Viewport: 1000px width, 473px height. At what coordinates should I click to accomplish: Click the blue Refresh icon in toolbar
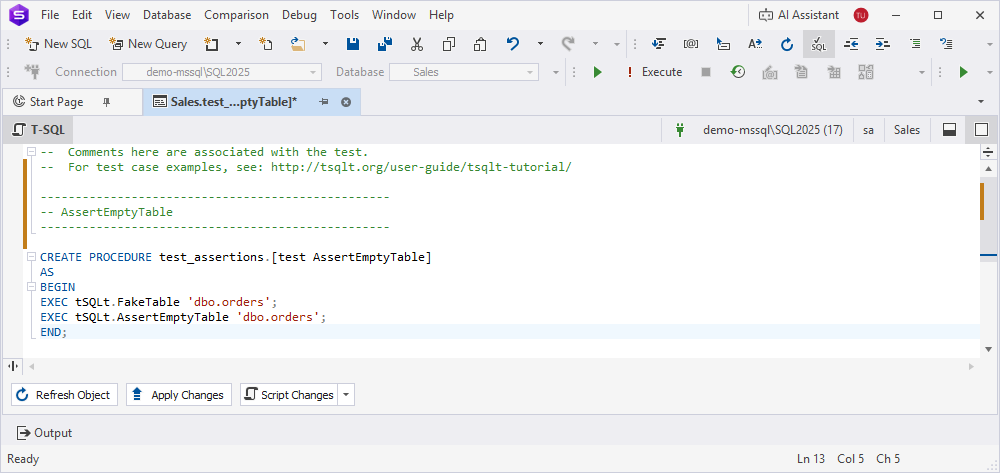tap(787, 44)
